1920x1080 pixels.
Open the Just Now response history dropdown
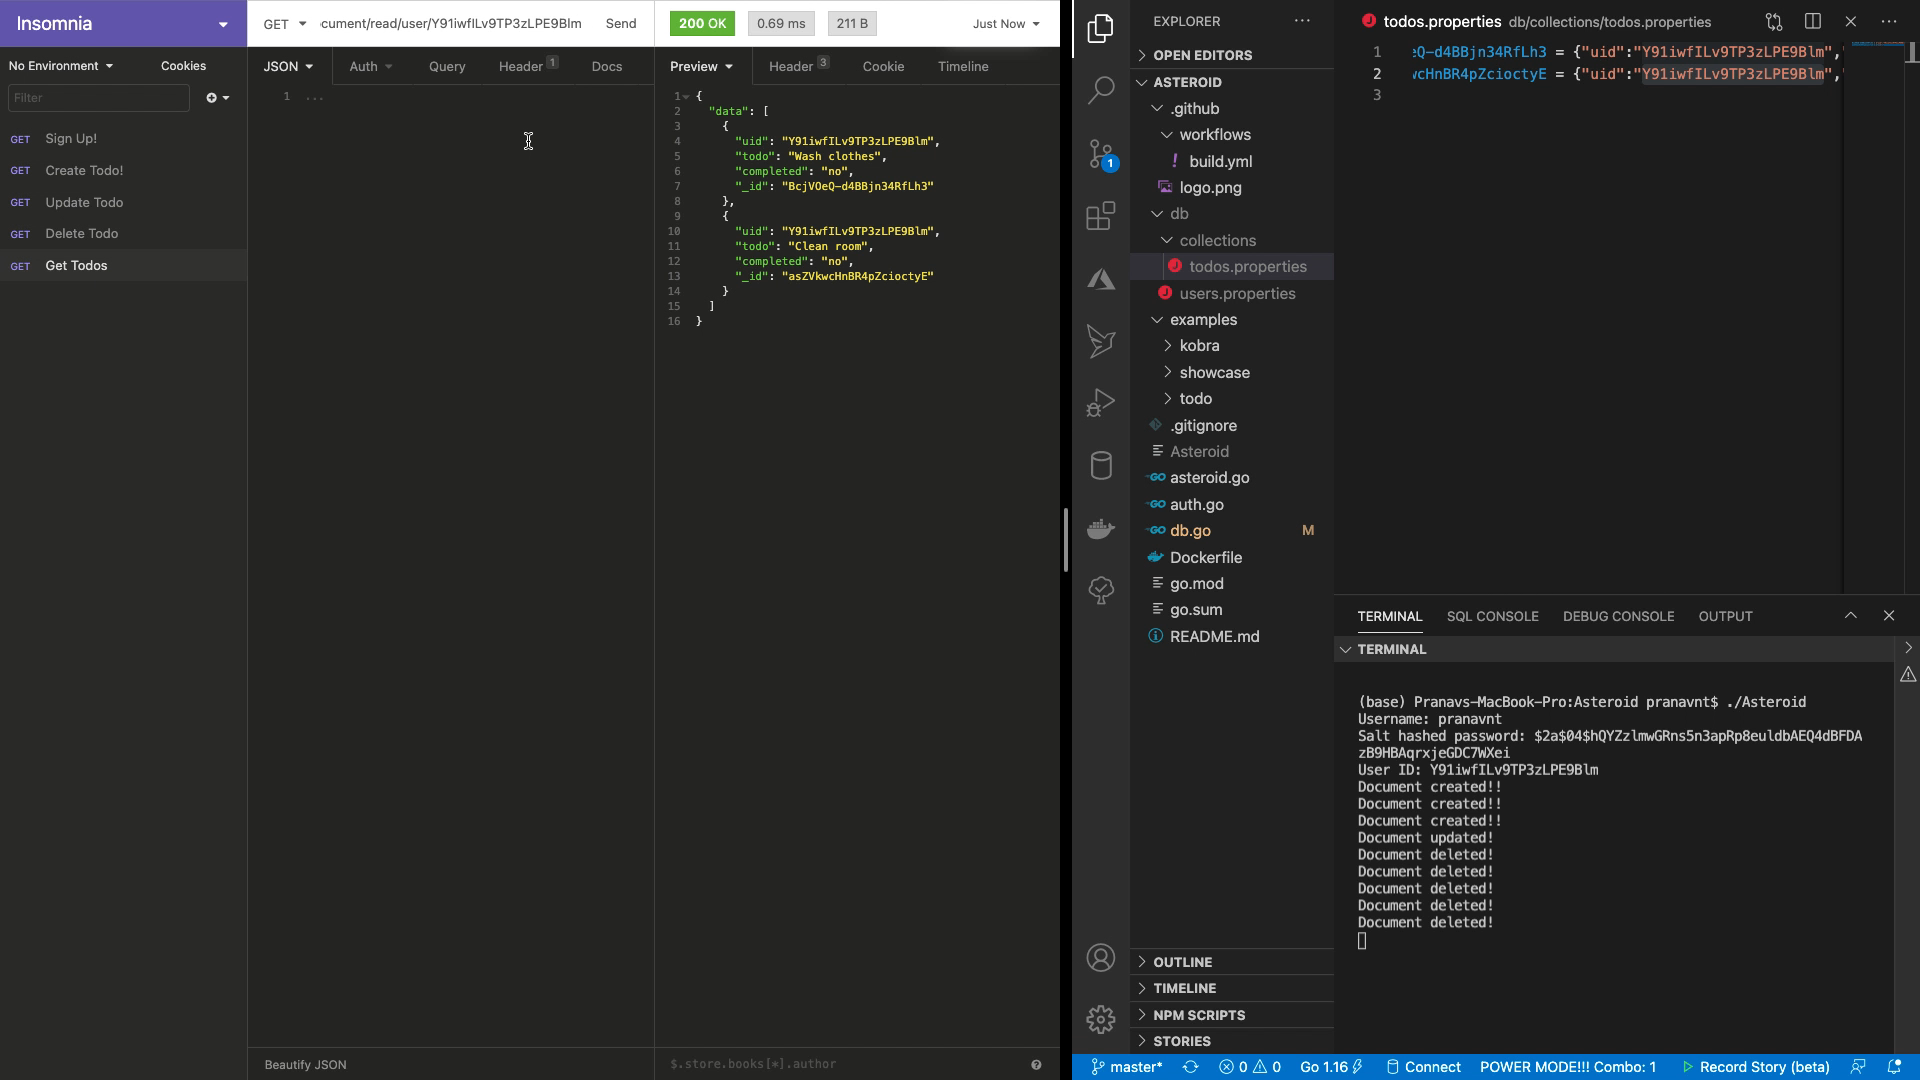[1006, 23]
